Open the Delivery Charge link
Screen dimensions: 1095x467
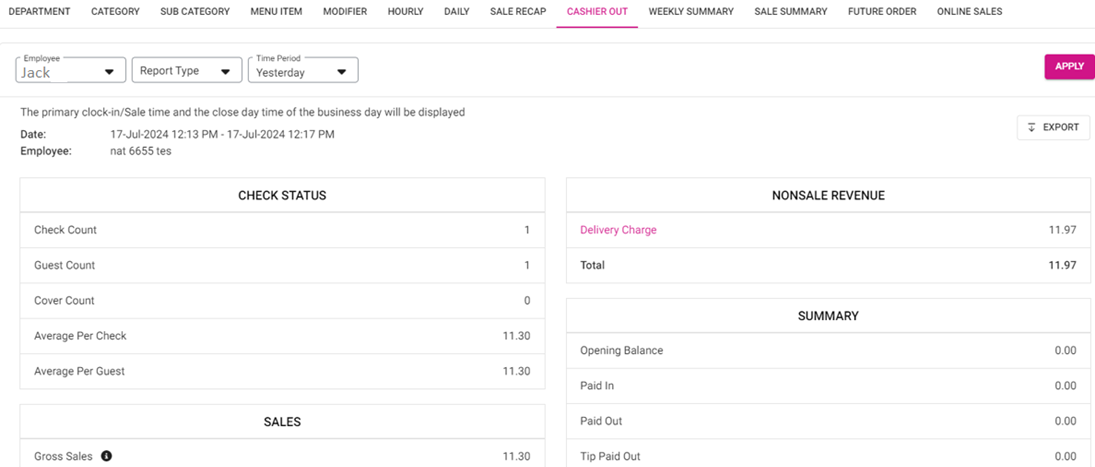(x=618, y=230)
